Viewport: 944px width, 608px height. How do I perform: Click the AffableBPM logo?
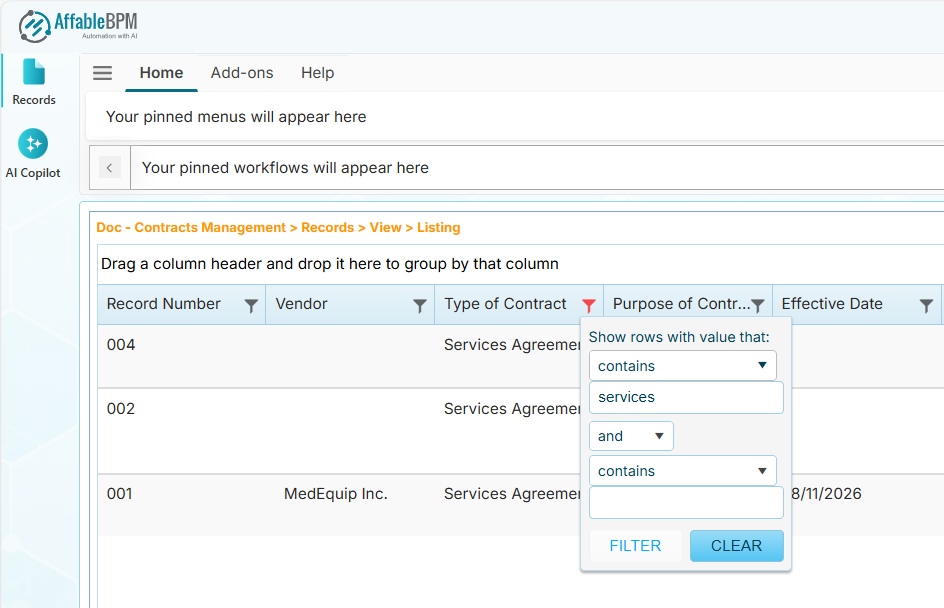(77, 25)
